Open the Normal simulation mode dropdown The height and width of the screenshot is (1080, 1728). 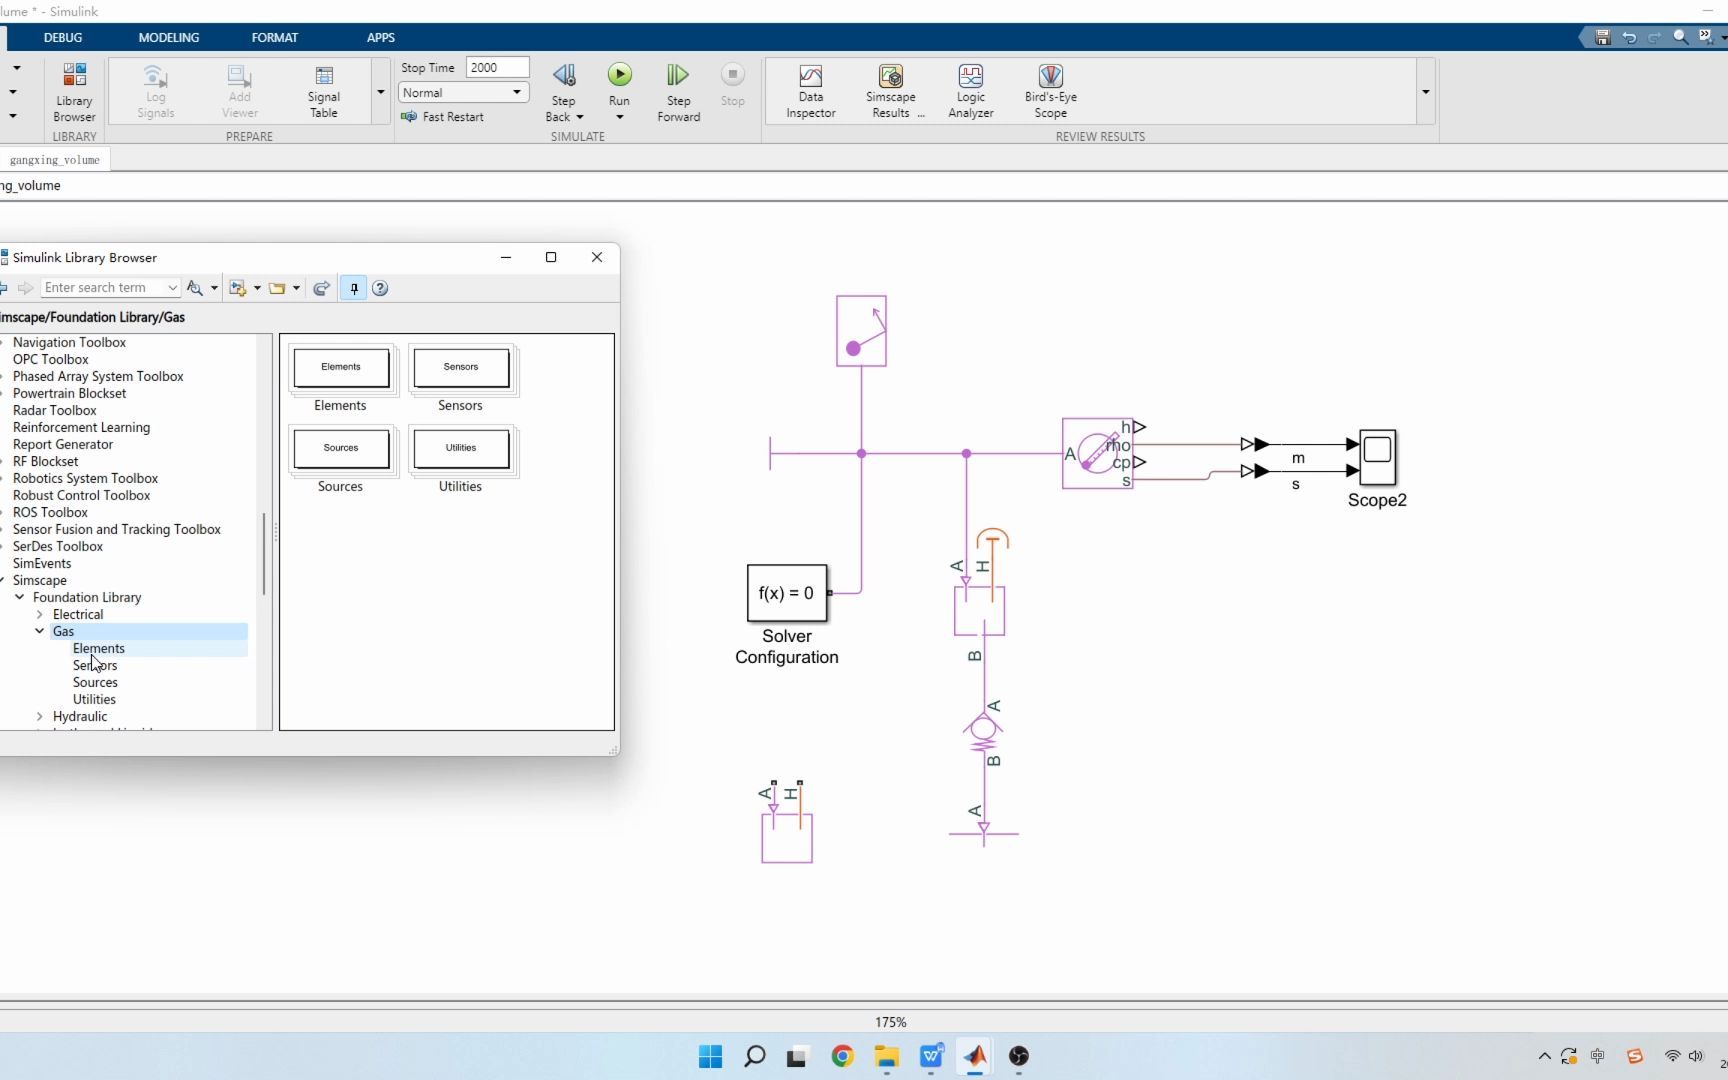[x=463, y=92]
